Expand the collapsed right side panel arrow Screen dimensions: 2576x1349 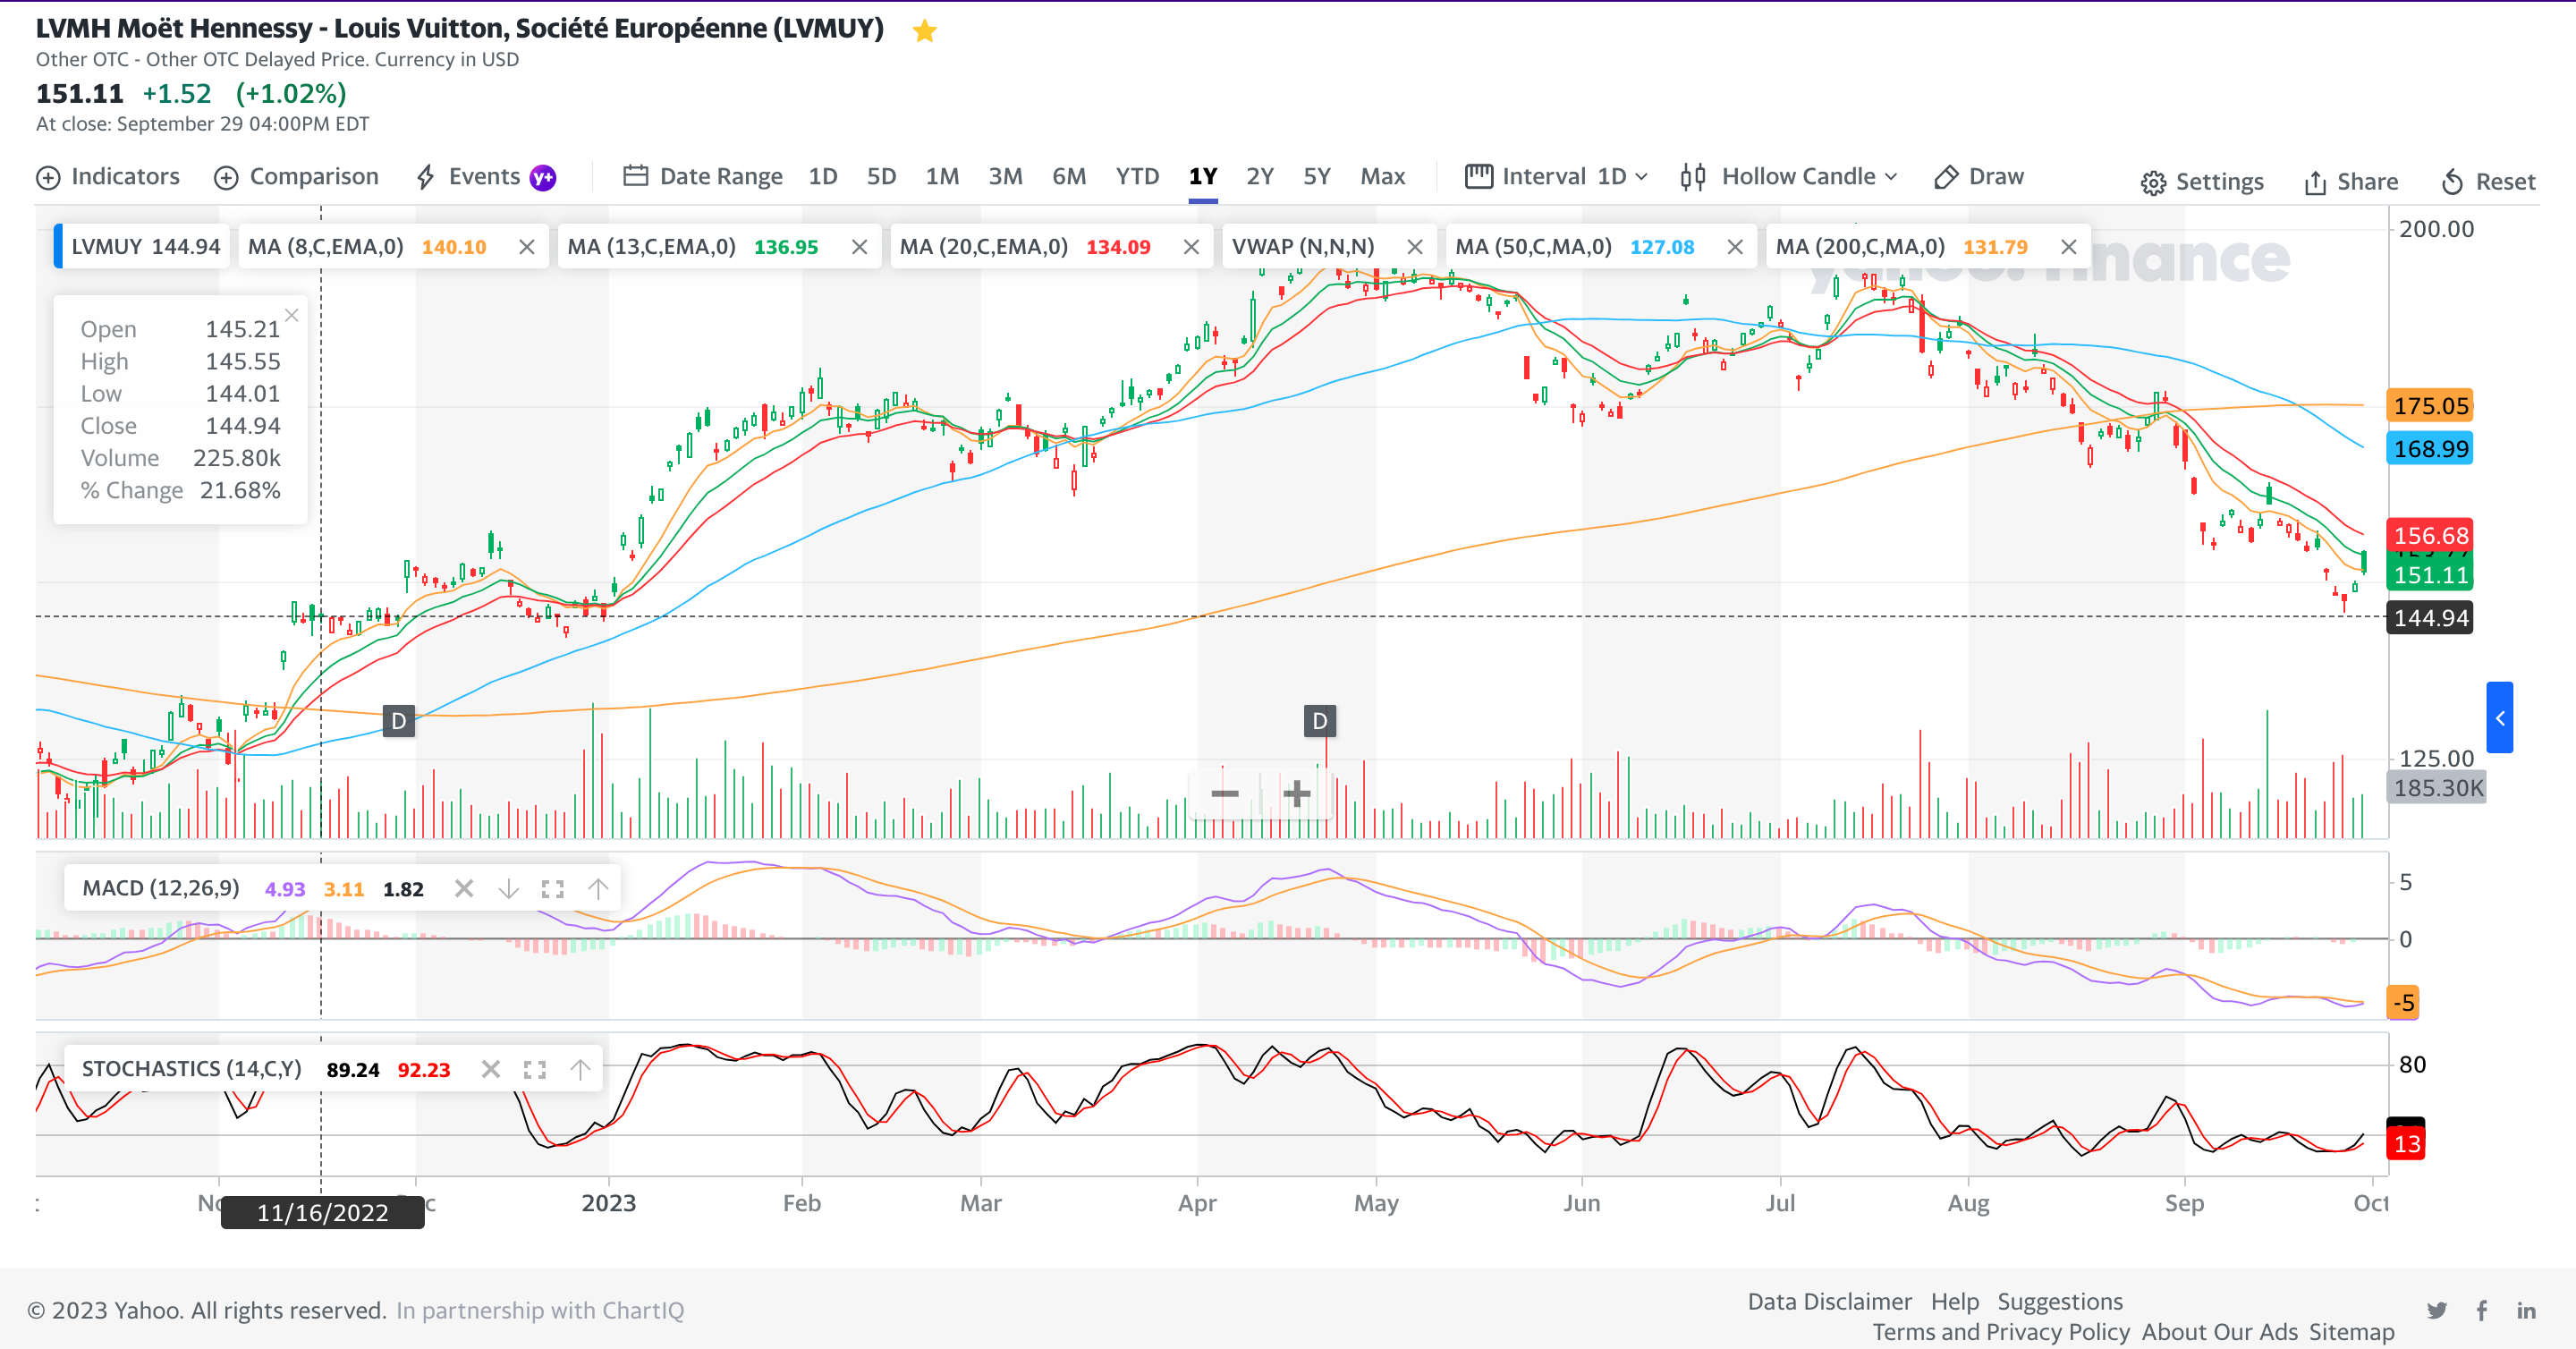coord(2499,717)
